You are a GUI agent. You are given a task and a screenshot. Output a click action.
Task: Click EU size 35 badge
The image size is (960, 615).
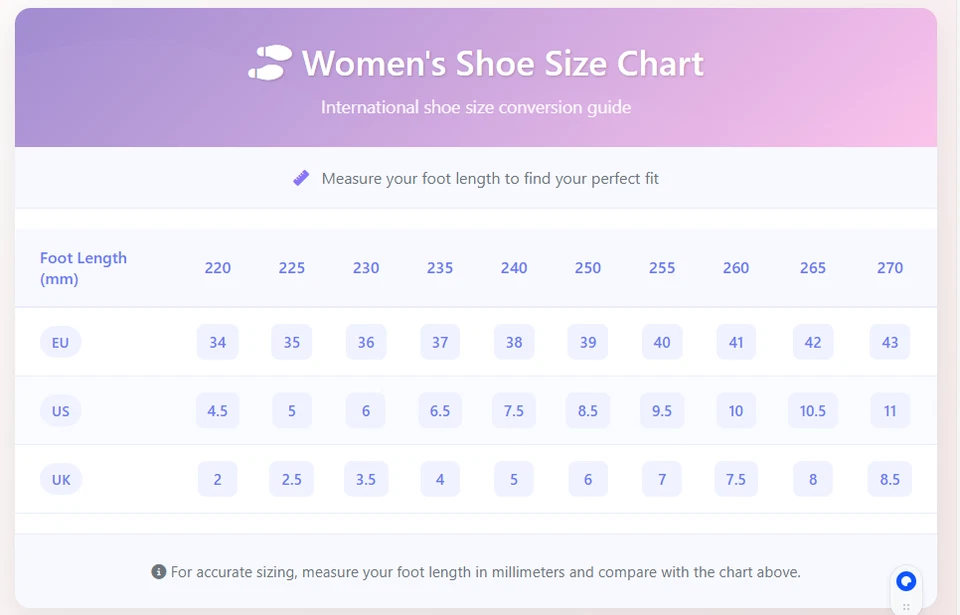(x=292, y=342)
